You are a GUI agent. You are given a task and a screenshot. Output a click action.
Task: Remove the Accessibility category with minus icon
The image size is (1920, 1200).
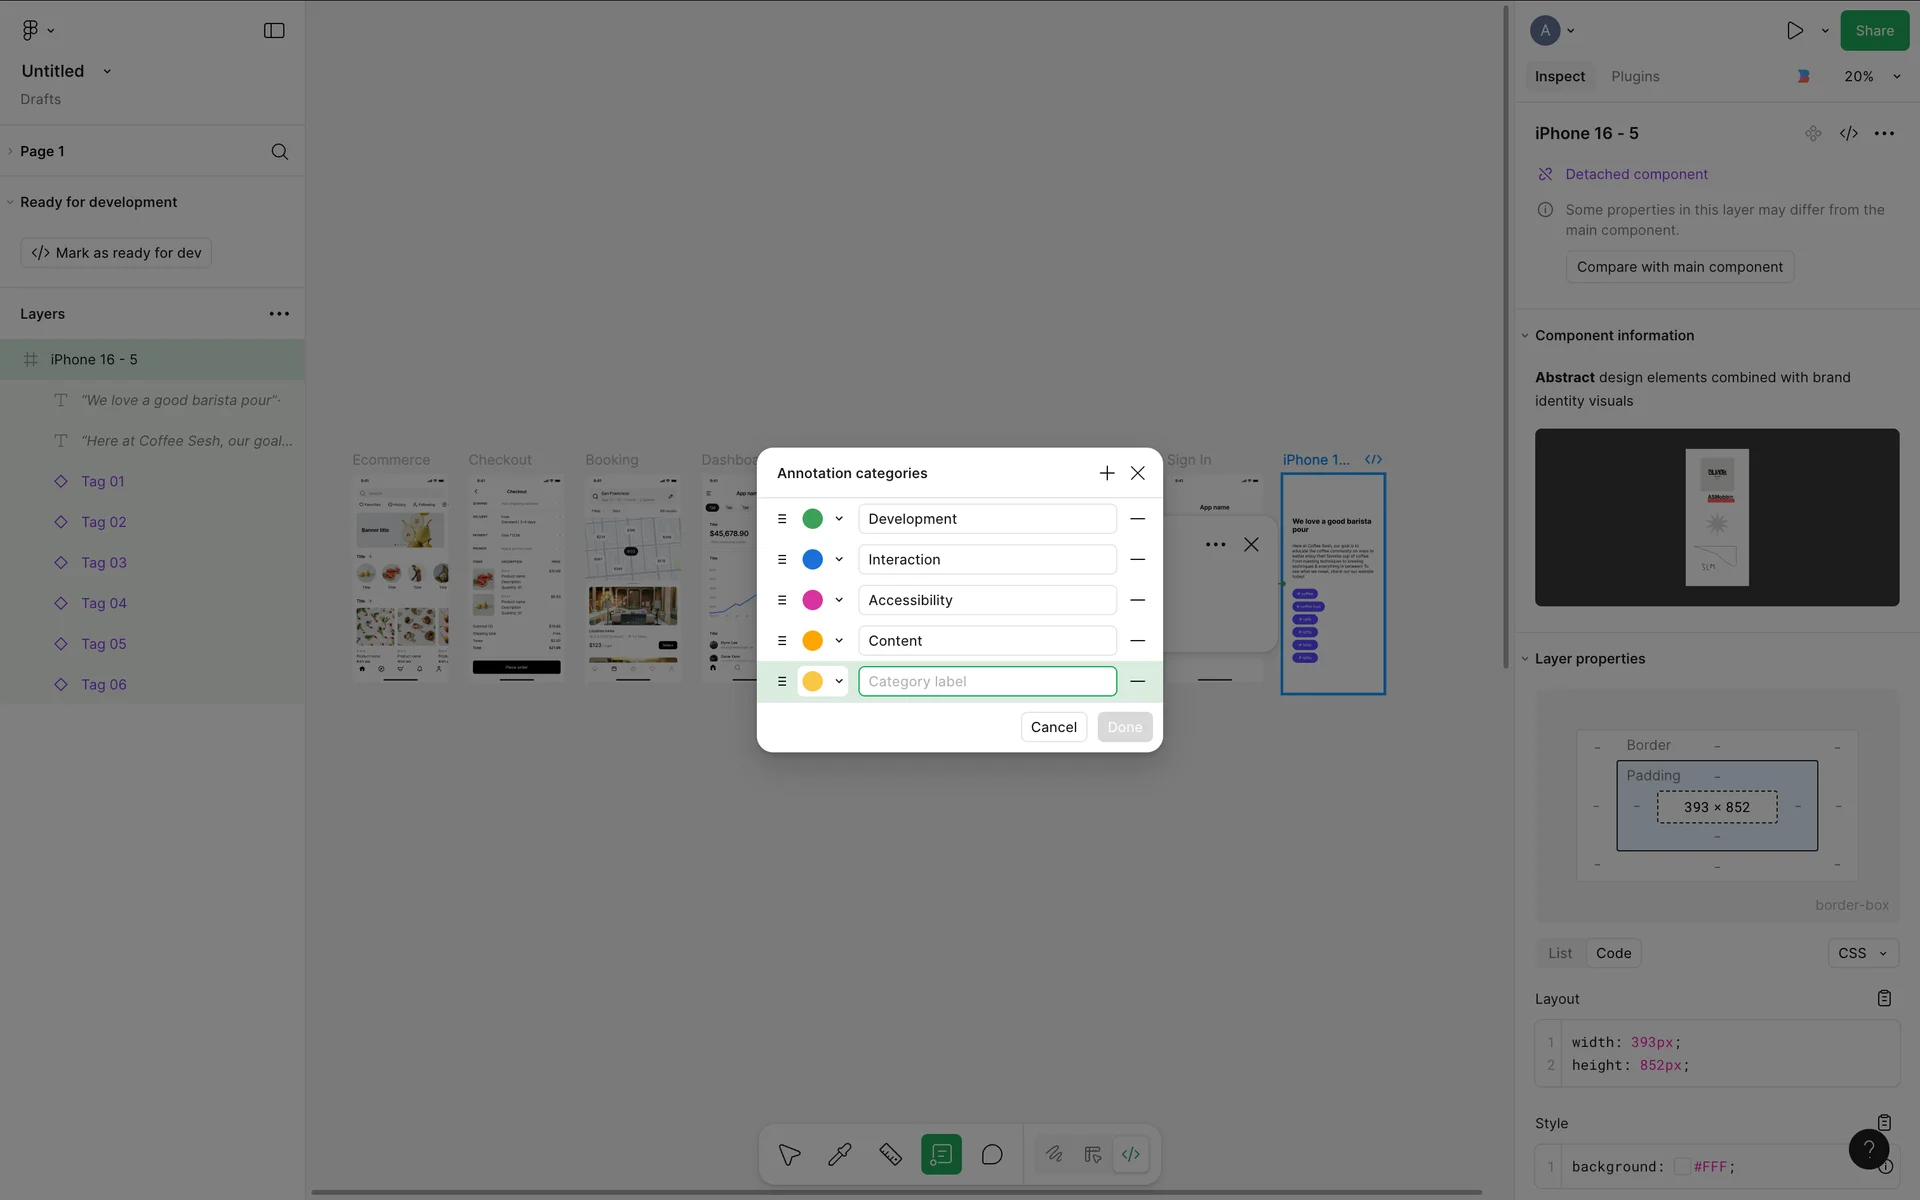(1137, 600)
